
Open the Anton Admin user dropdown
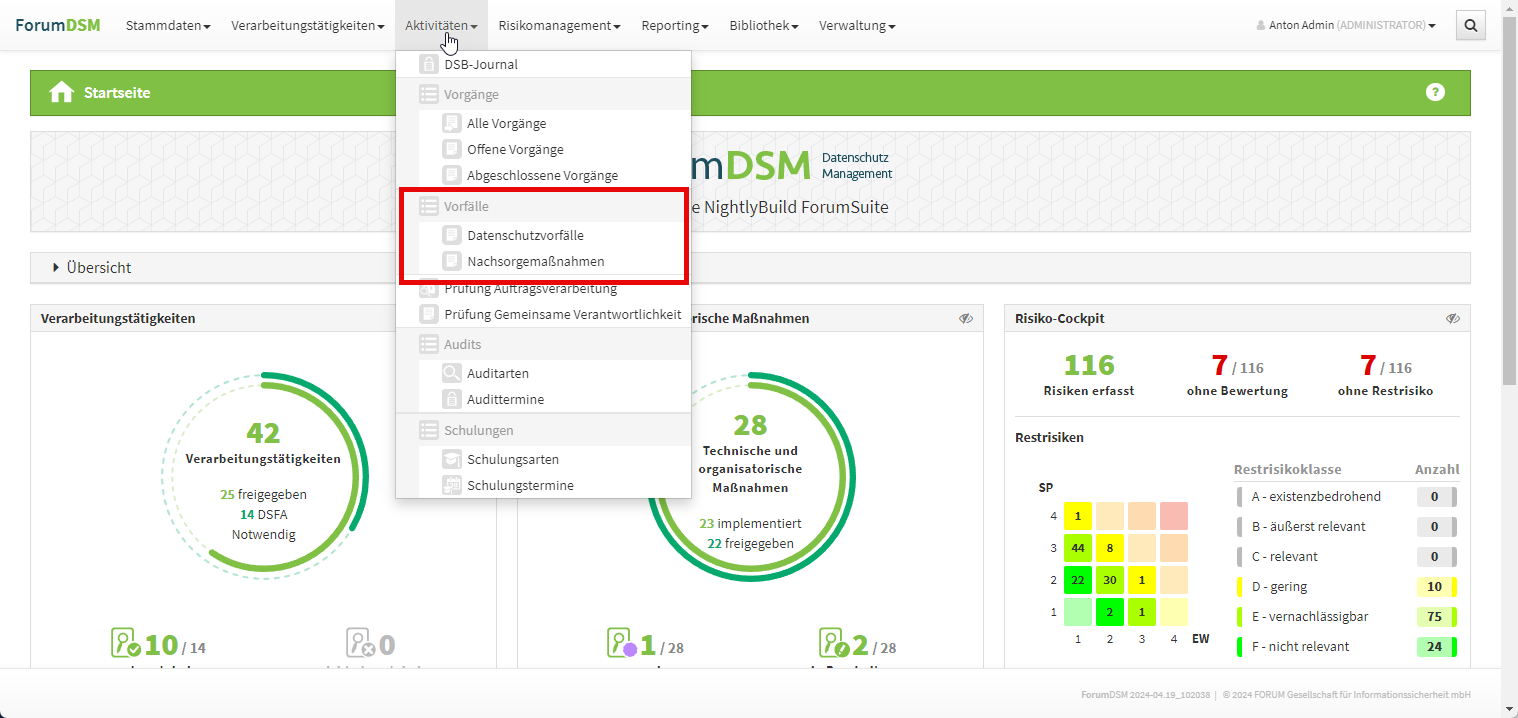pyautogui.click(x=1345, y=25)
